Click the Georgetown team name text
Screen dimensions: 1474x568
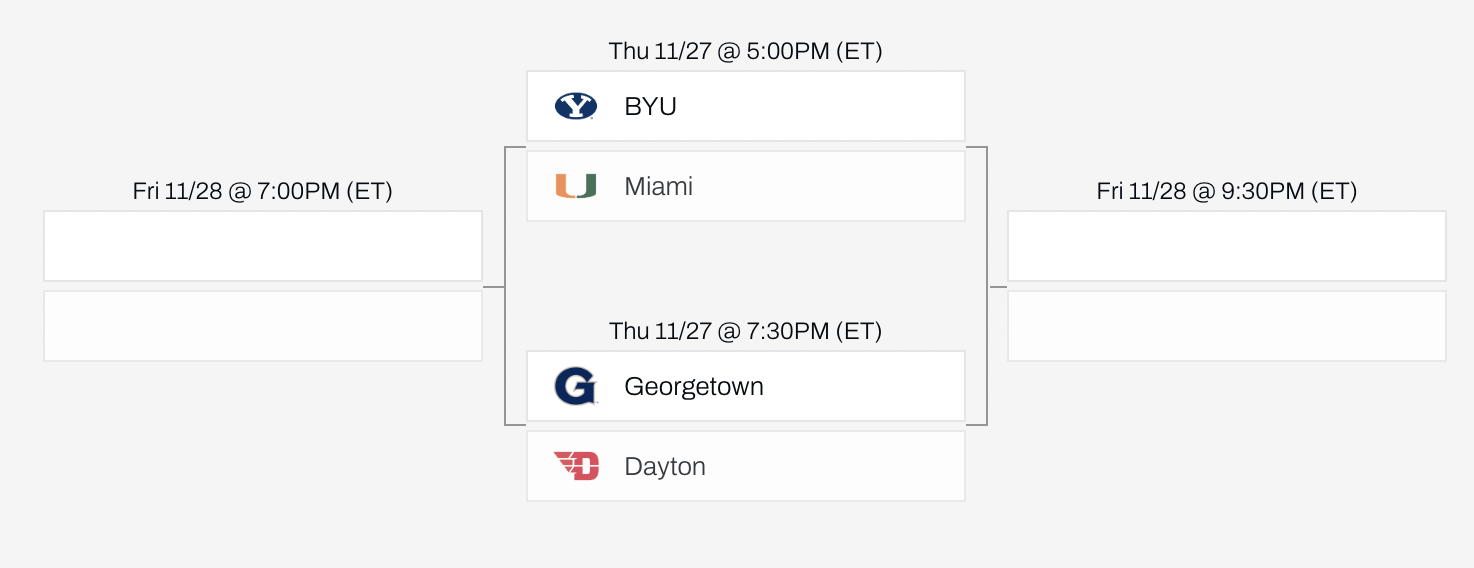pos(693,386)
